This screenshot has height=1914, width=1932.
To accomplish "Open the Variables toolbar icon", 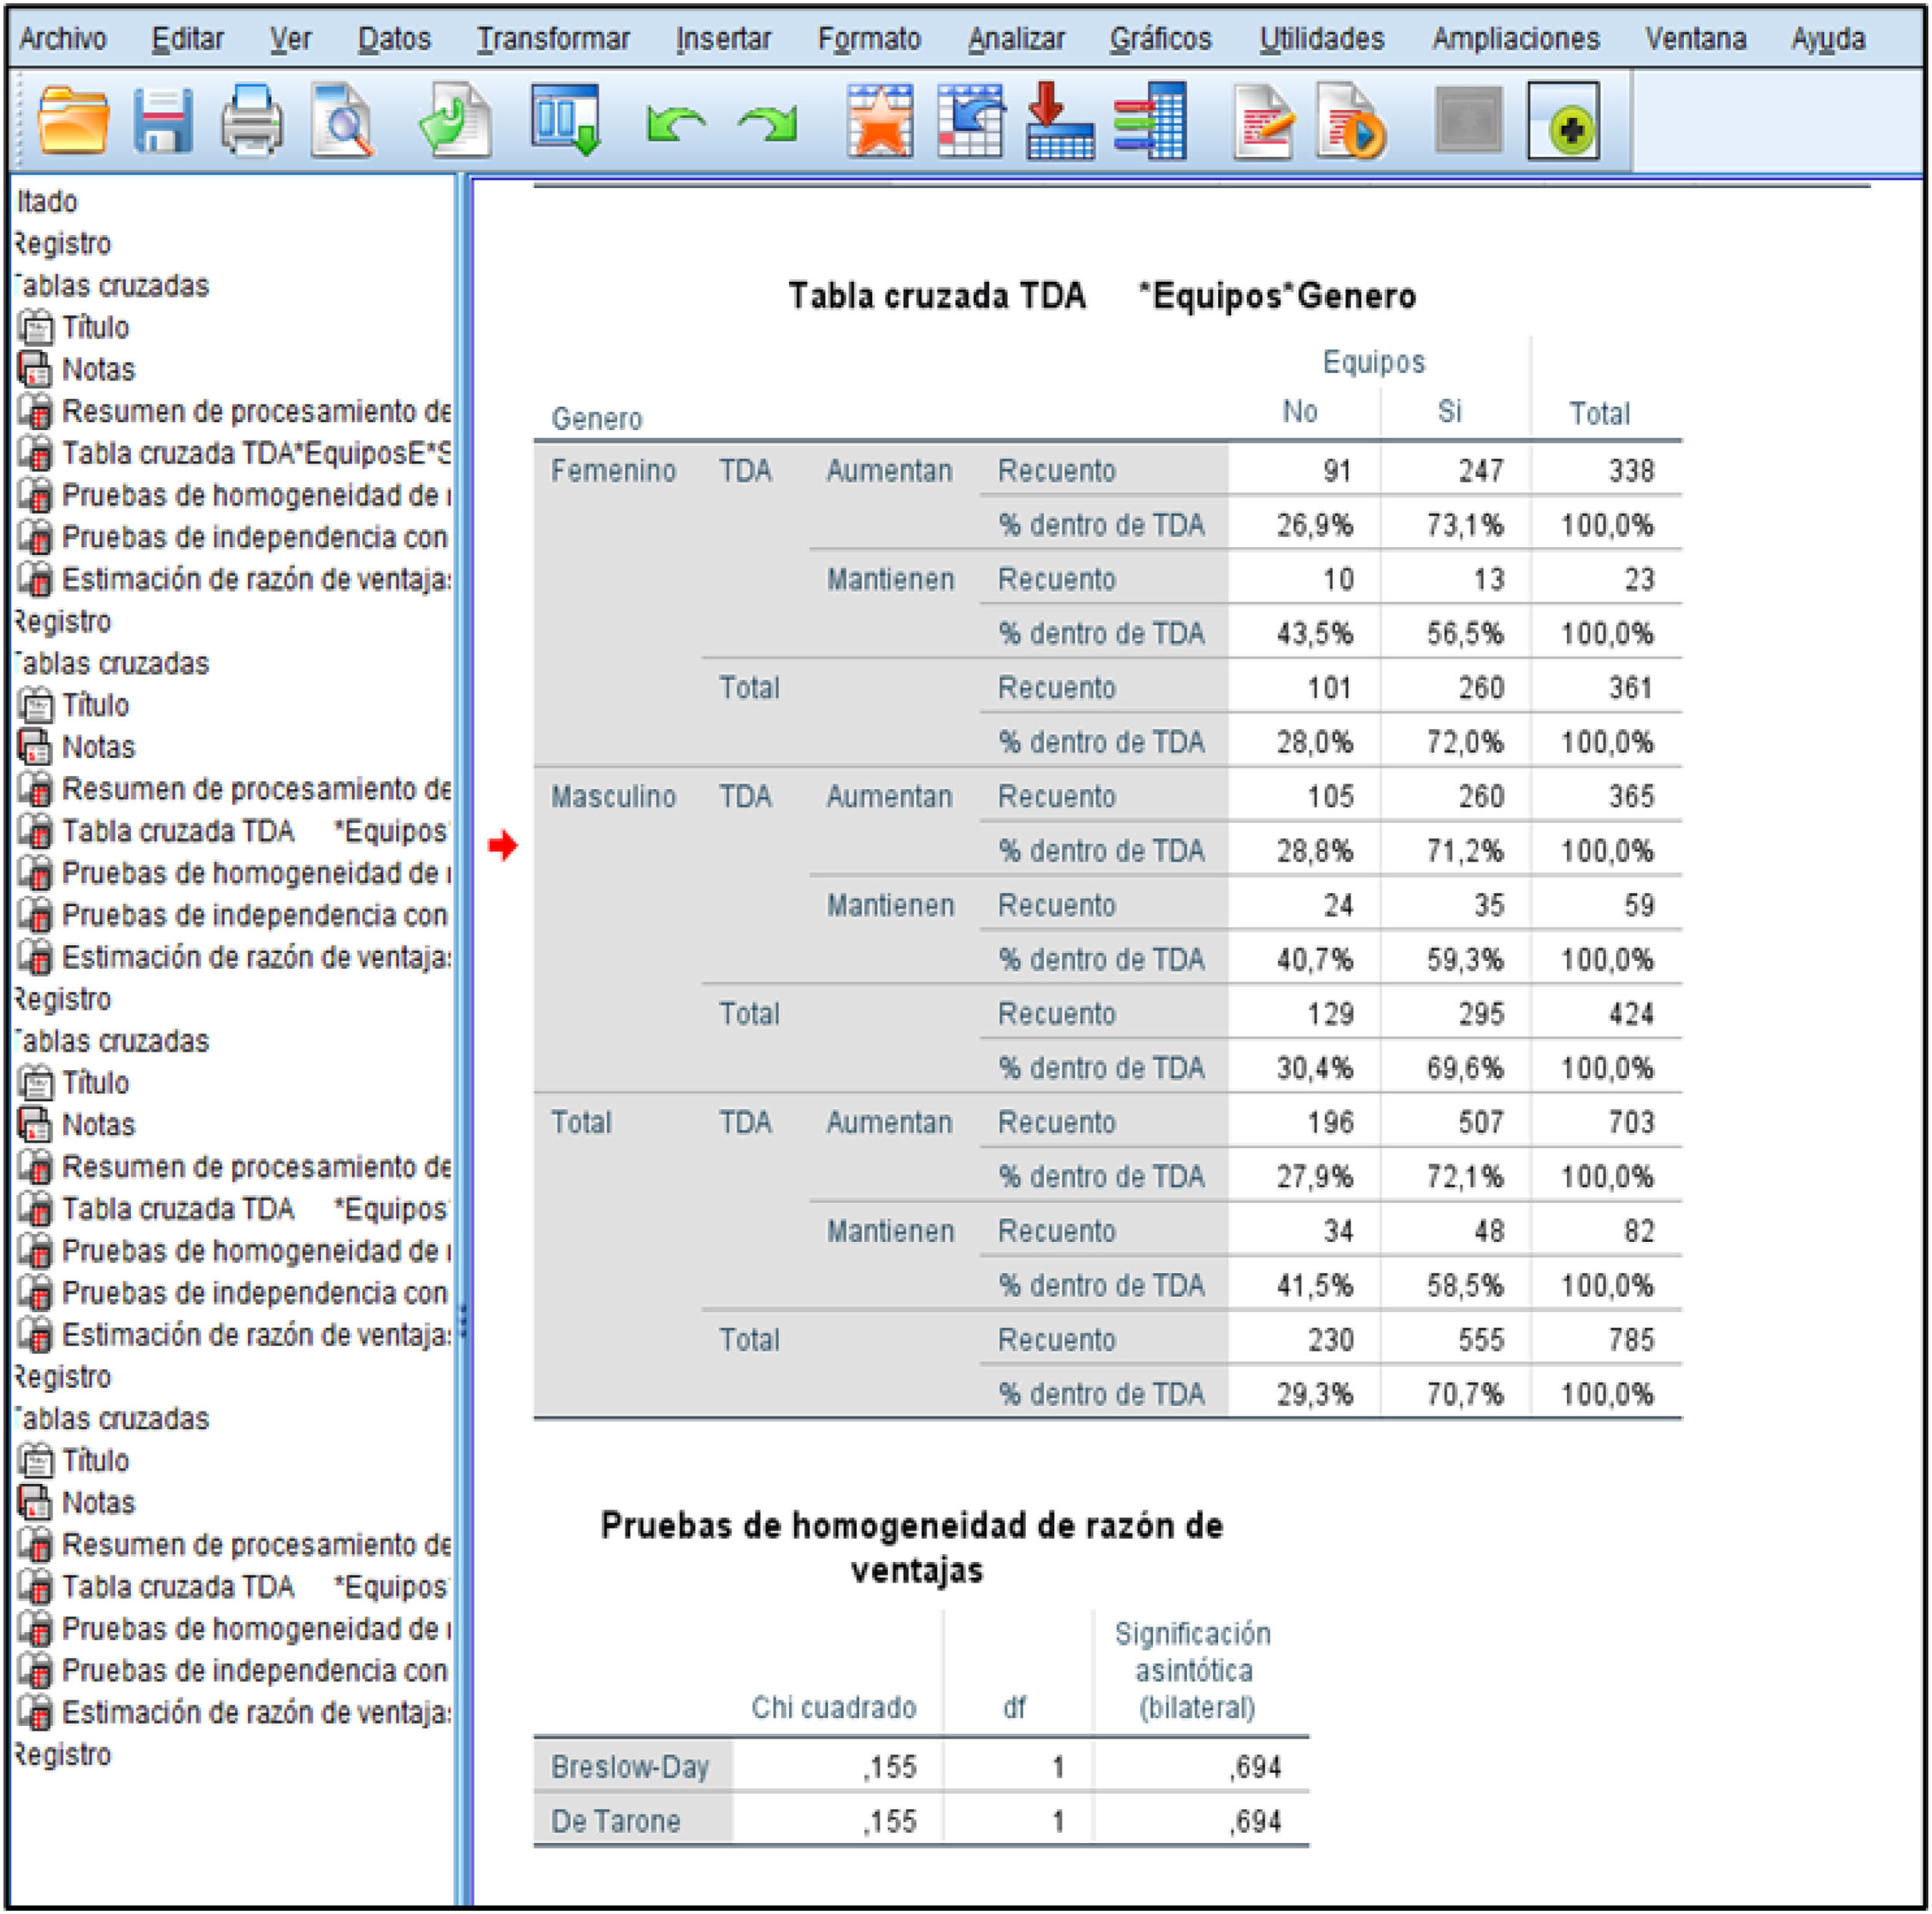I will 1150,121.
